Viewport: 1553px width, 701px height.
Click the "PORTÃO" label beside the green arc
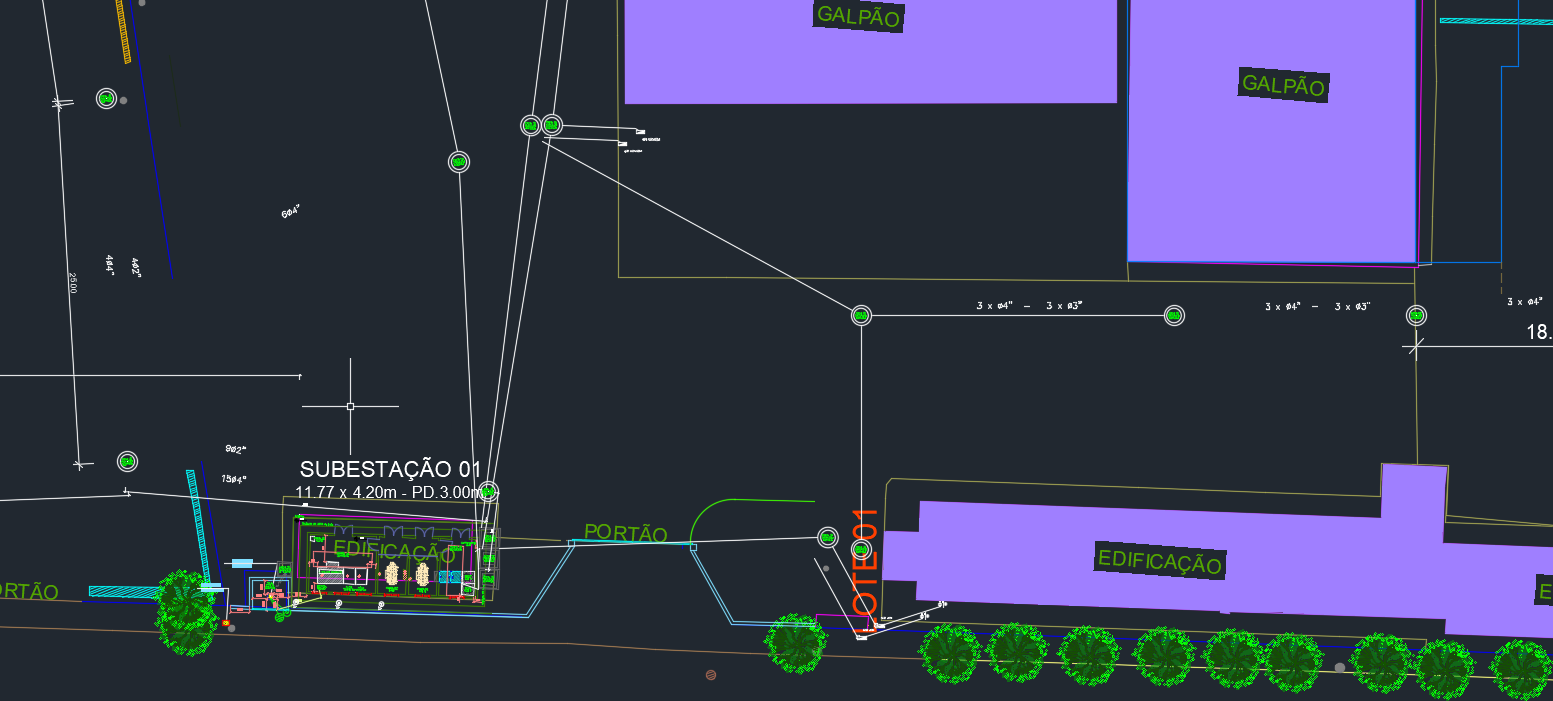tap(626, 533)
